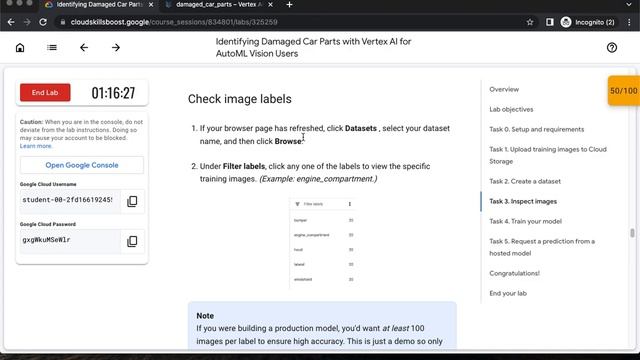Close the damaged_car_parts Vertex AI tab

(x=270, y=4)
